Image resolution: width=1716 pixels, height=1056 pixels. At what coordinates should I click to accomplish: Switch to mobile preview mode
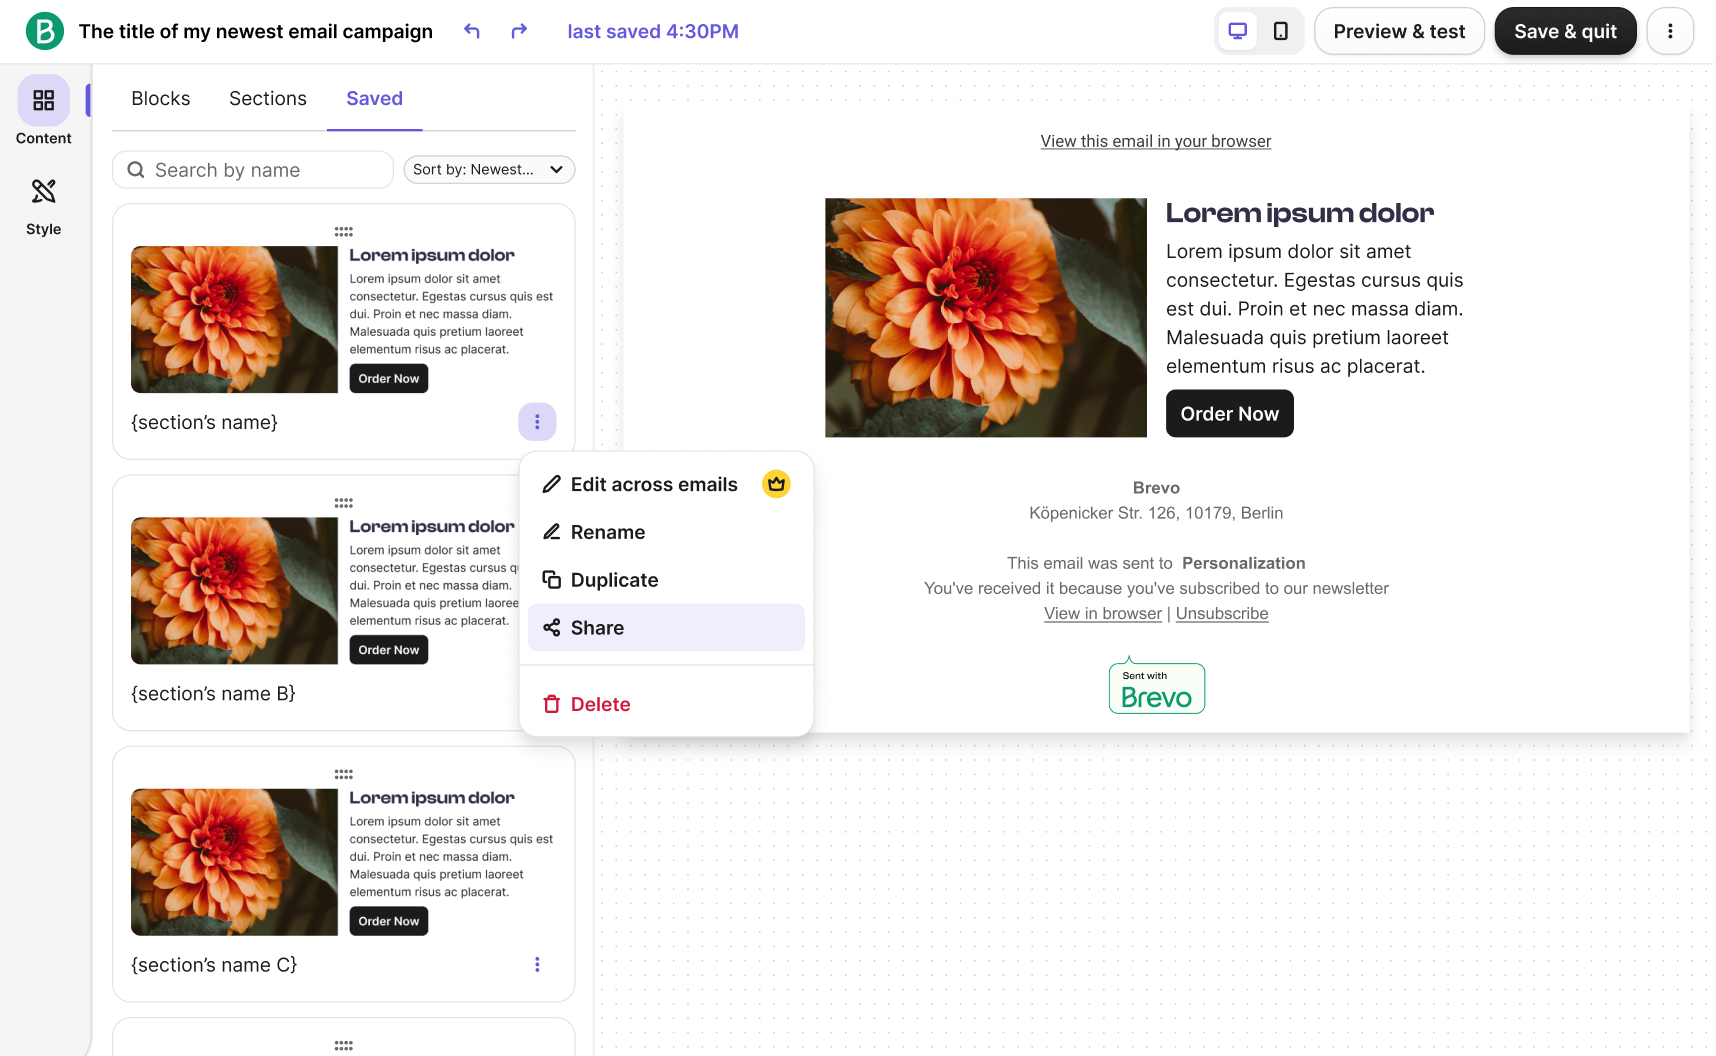coord(1280,31)
